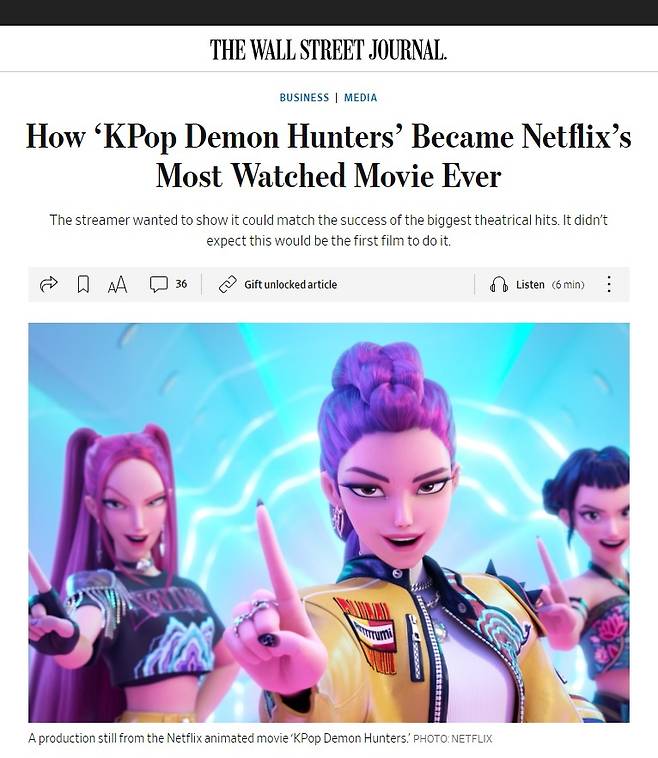The height and width of the screenshot is (758, 658).
Task: Bookmark this article with the save icon
Action: 83,284
